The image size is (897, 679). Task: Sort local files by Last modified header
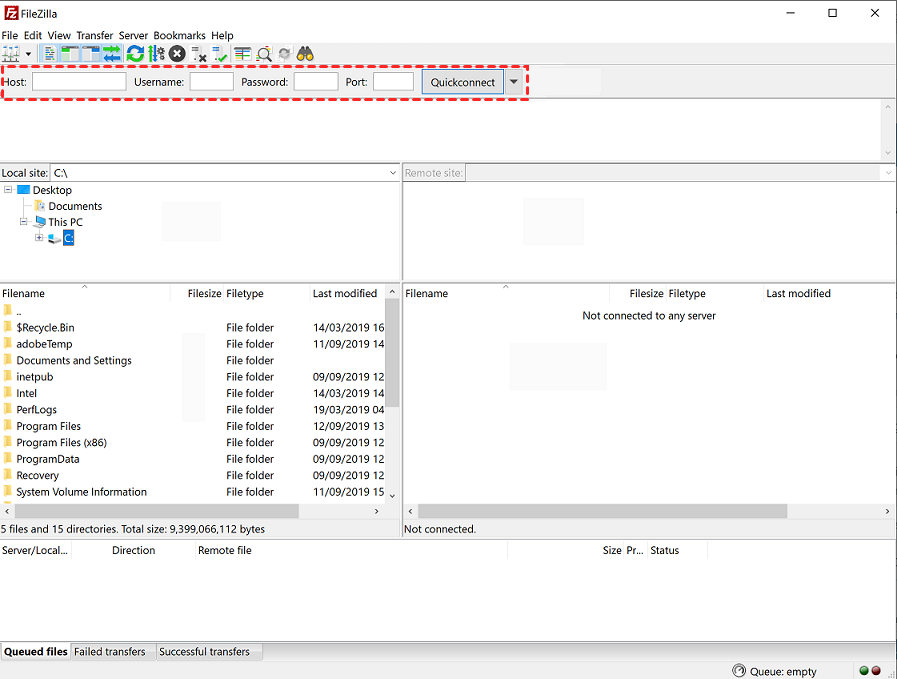point(345,294)
